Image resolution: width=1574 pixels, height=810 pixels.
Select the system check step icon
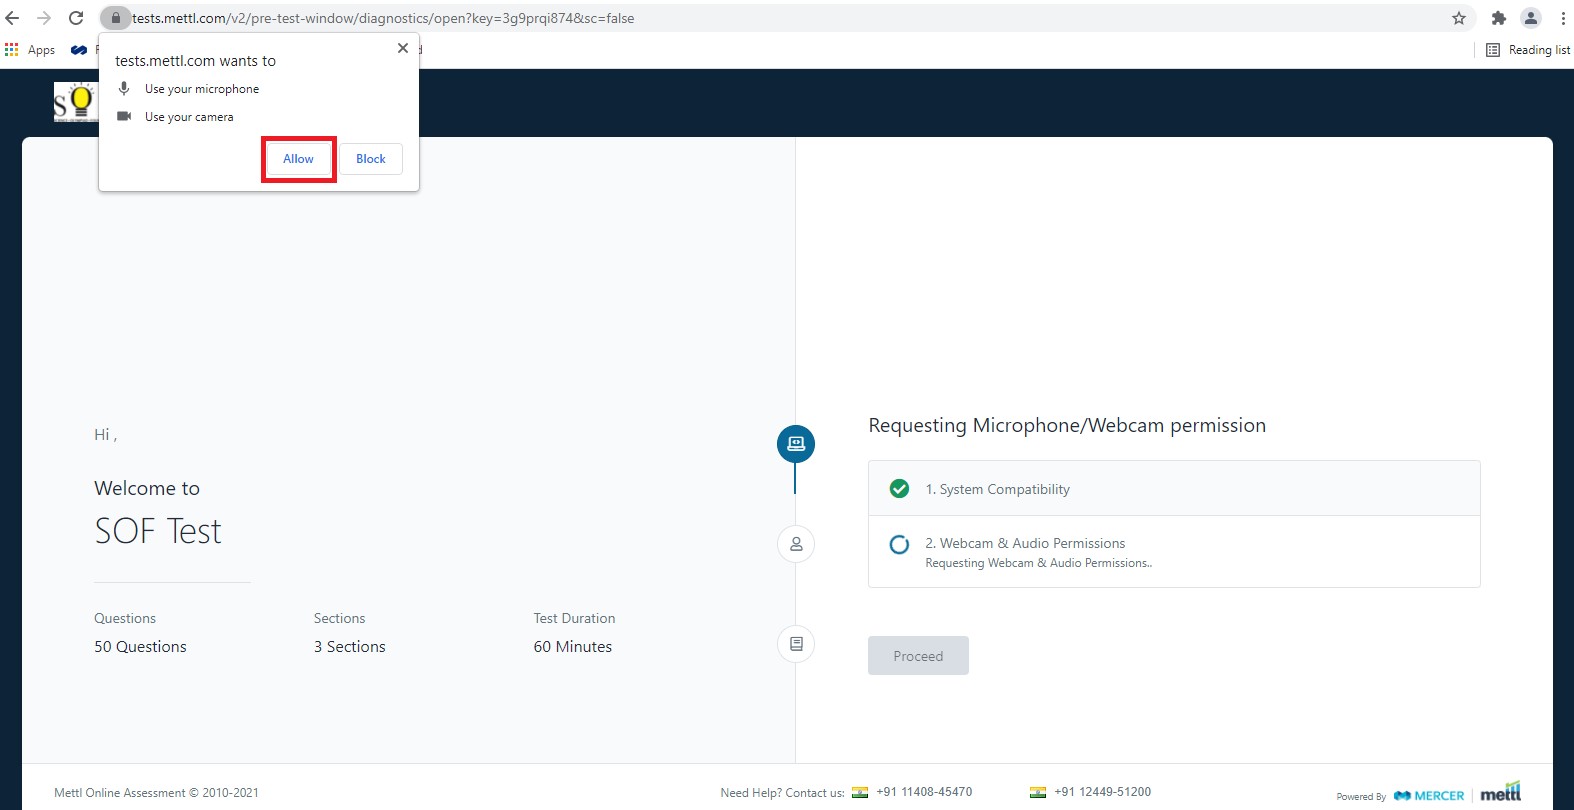point(796,444)
